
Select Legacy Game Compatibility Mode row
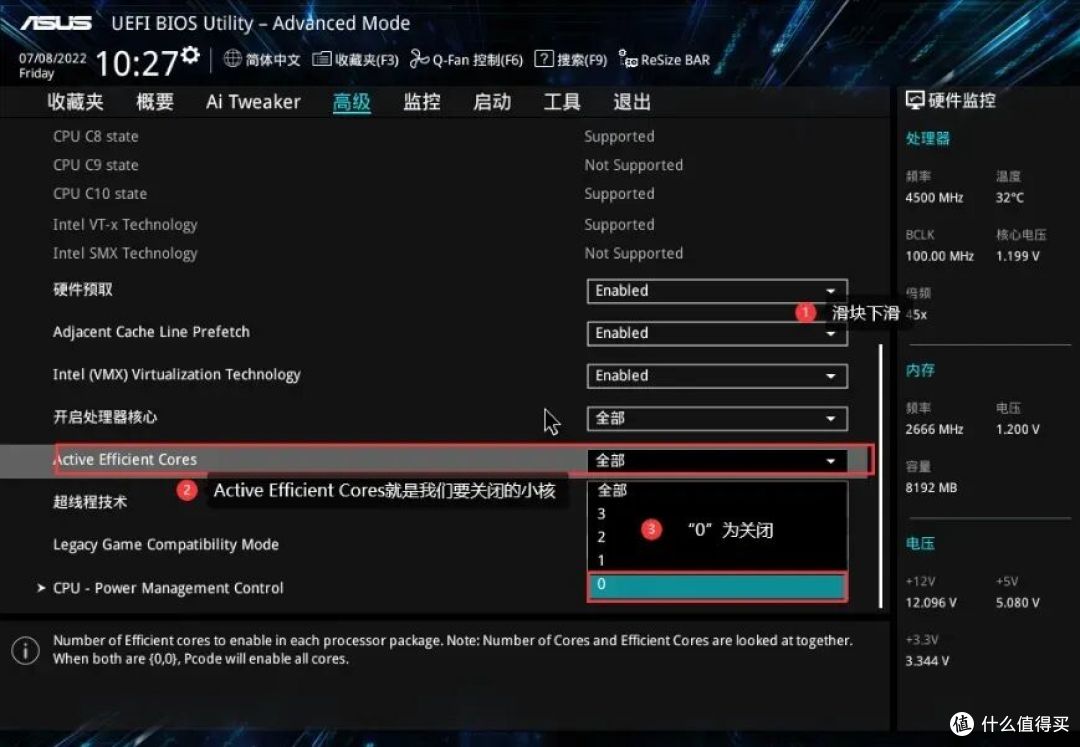[x=166, y=545]
